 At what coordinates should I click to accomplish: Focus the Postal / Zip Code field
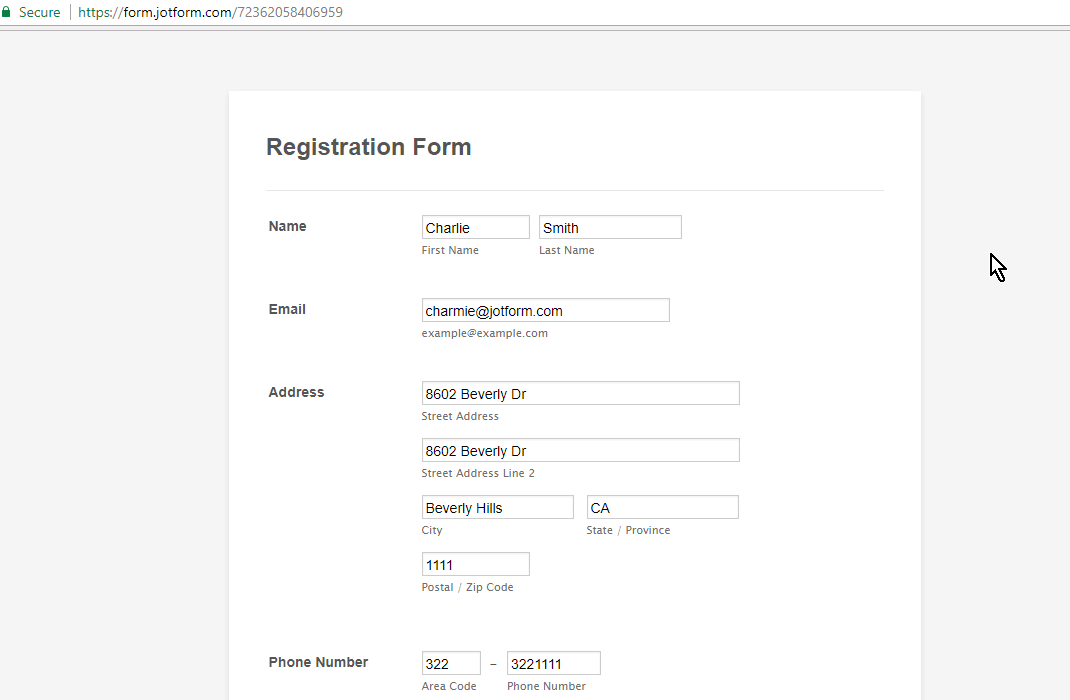475,564
